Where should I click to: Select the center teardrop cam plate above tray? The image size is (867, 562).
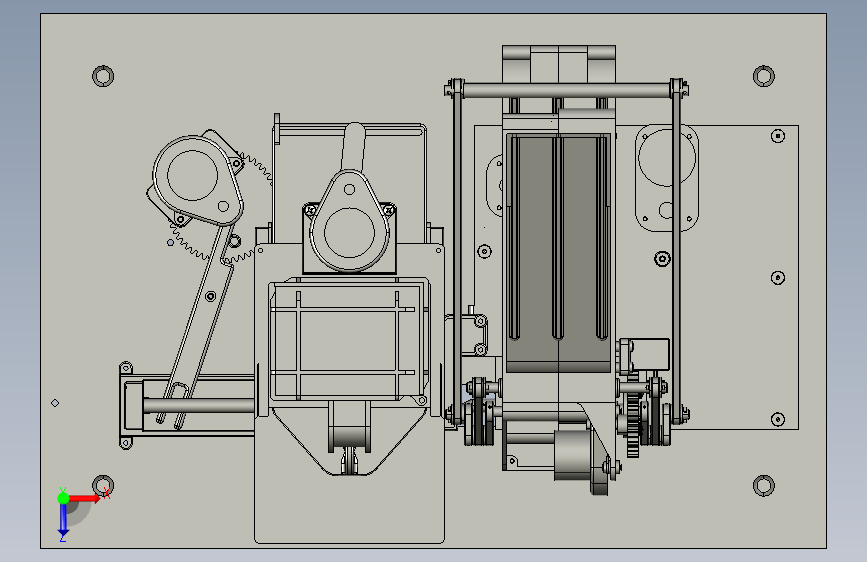click(349, 221)
